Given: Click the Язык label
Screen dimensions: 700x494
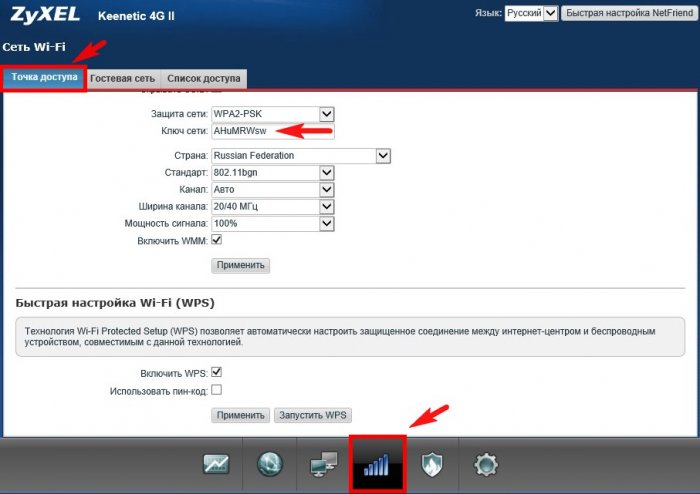Looking at the screenshot, I should coord(488,13).
